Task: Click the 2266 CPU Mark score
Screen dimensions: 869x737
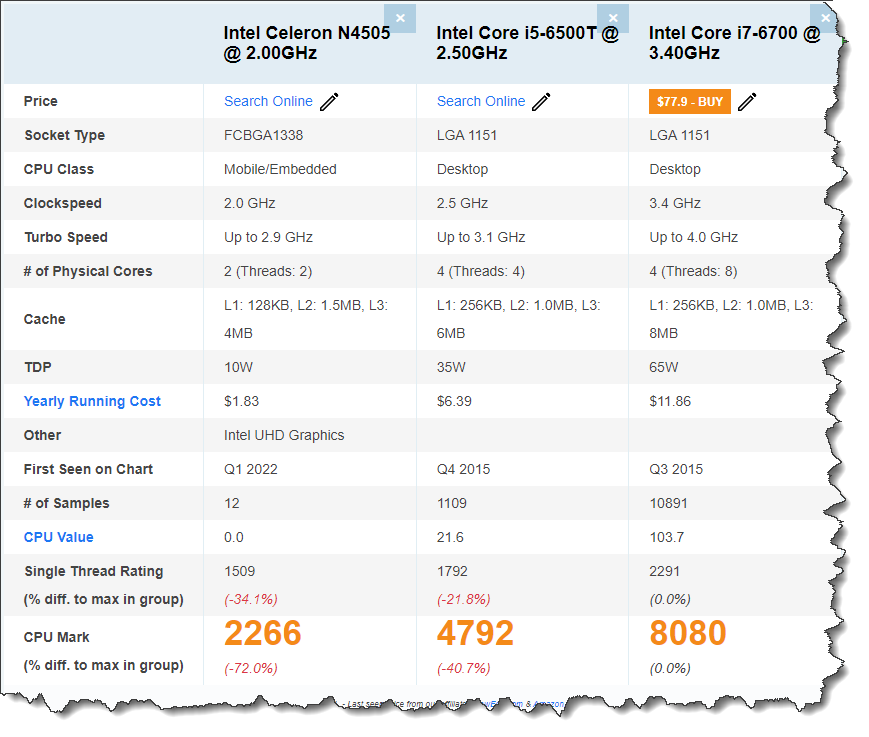Action: point(263,633)
